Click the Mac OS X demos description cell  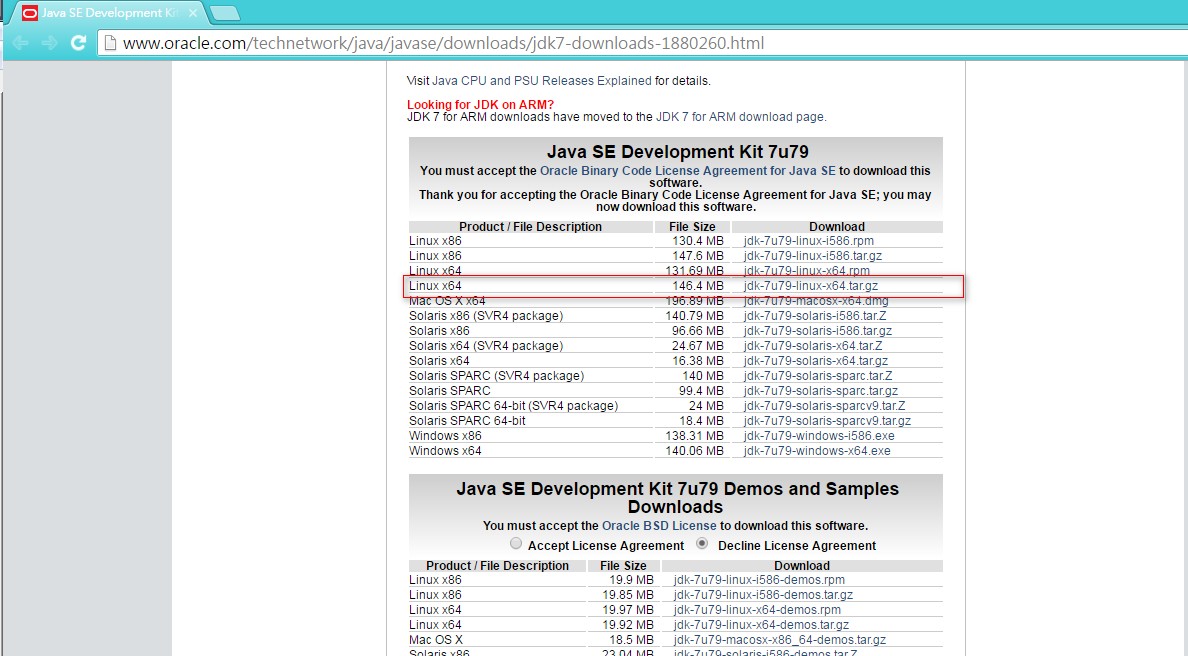click(497, 640)
